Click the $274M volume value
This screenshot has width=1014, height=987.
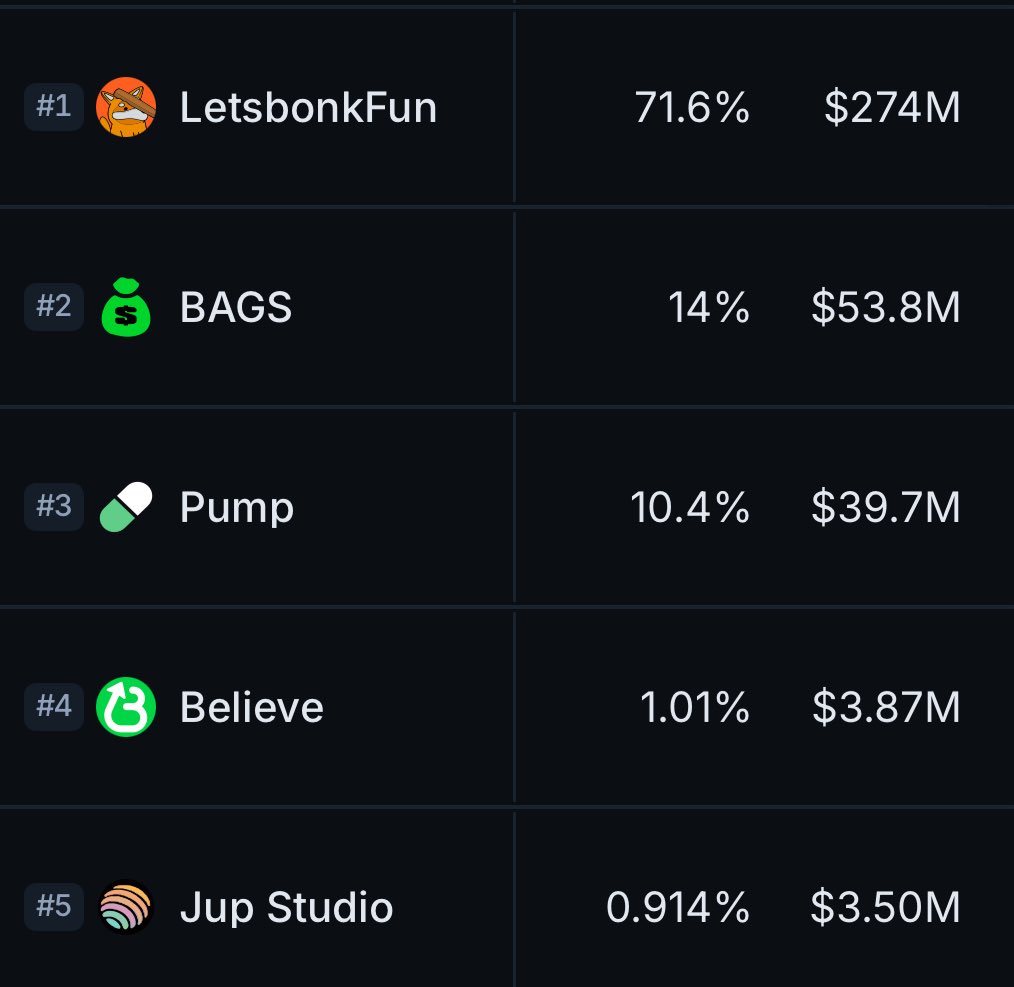click(x=892, y=107)
